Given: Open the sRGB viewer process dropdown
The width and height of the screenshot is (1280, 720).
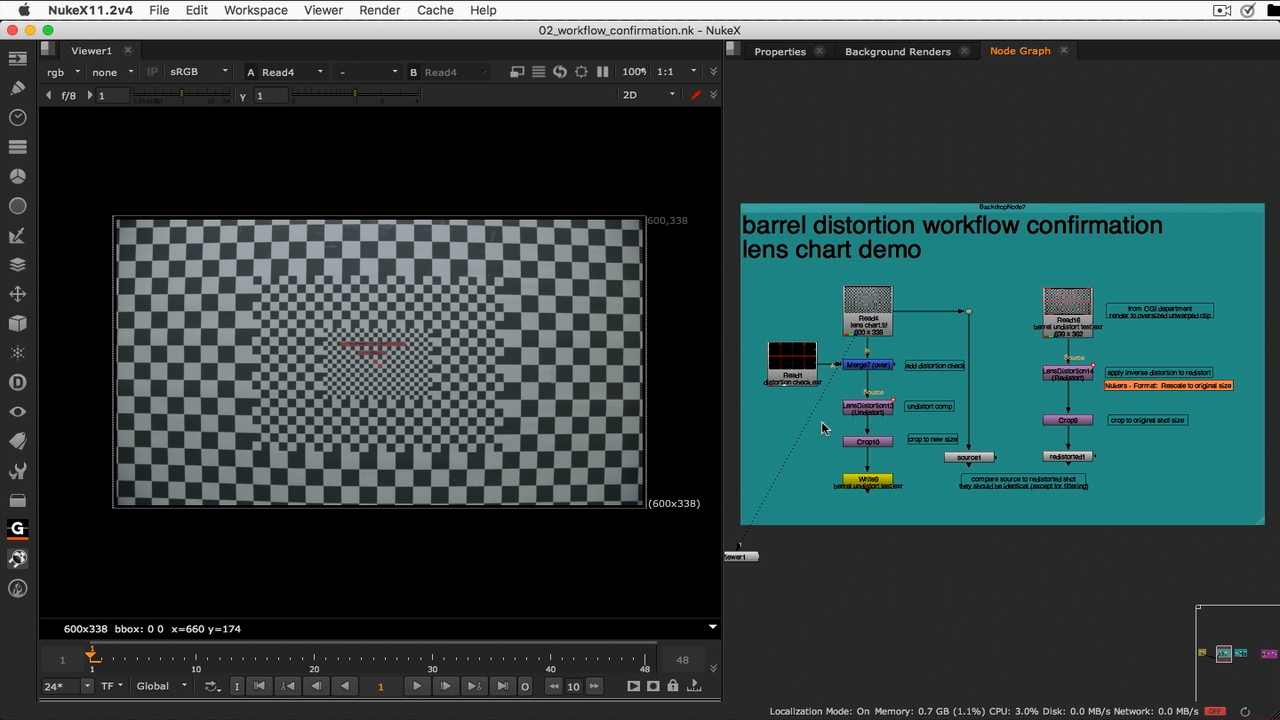Looking at the screenshot, I should (x=198, y=72).
